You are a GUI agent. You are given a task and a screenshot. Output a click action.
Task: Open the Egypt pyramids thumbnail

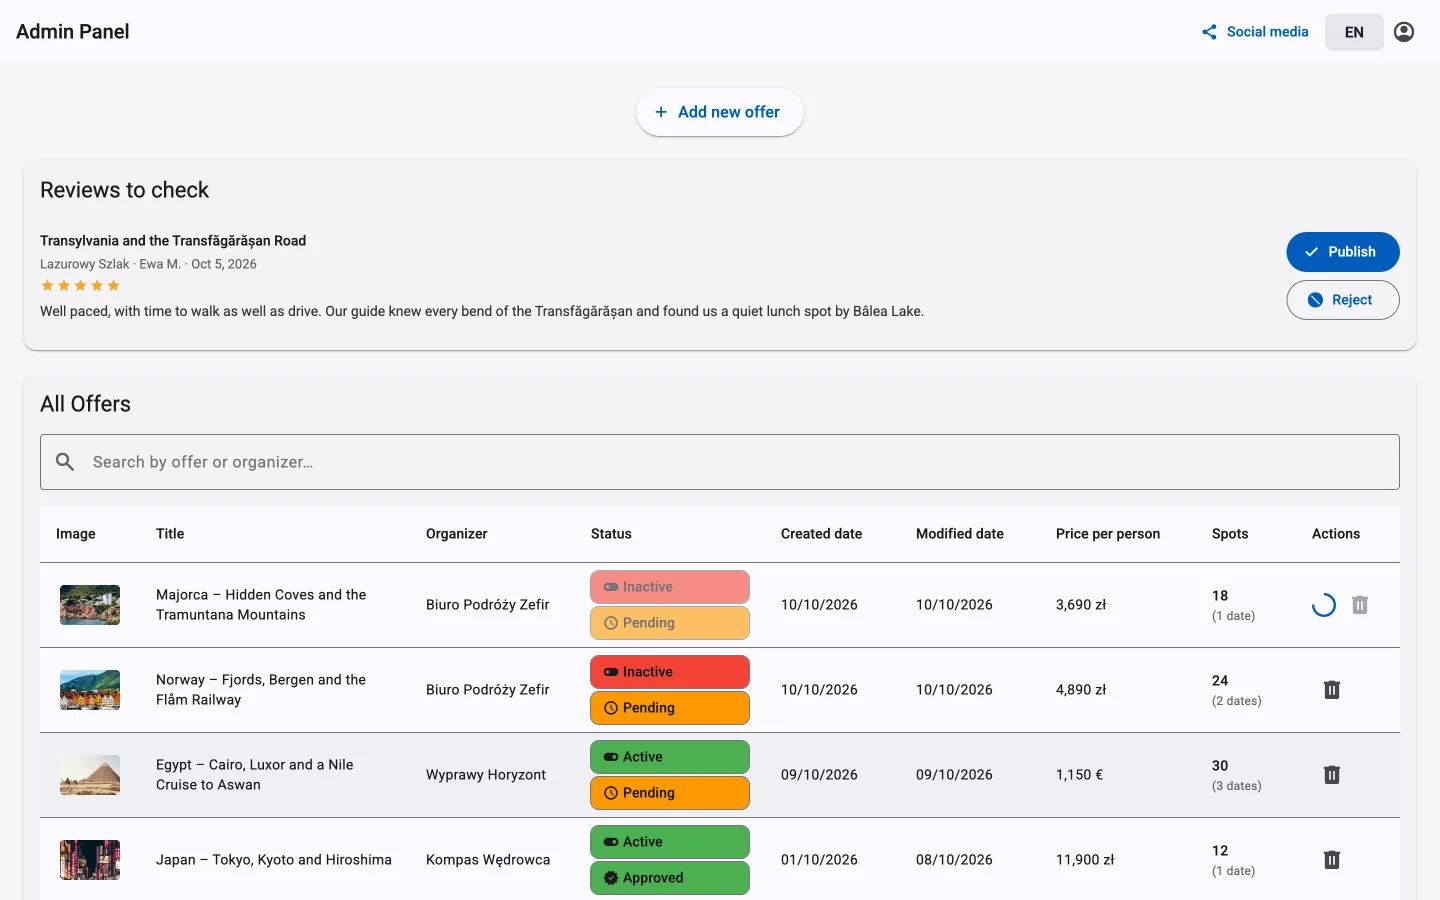90,775
